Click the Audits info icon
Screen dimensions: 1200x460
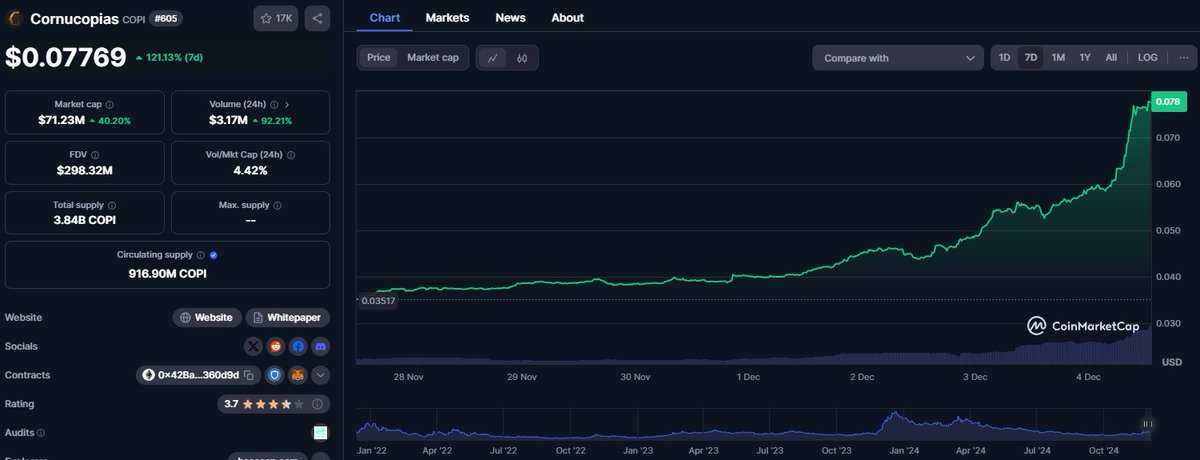click(41, 433)
